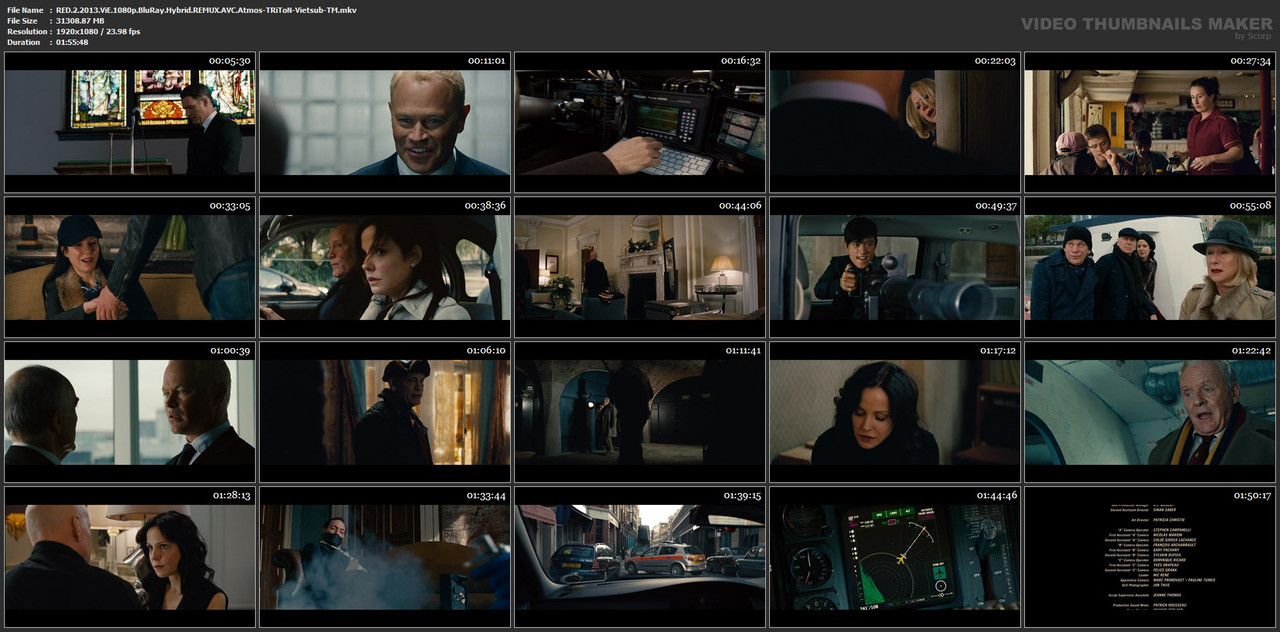1280x632 pixels.
Task: Click the 'File Name' label
Action: (x=25, y=10)
